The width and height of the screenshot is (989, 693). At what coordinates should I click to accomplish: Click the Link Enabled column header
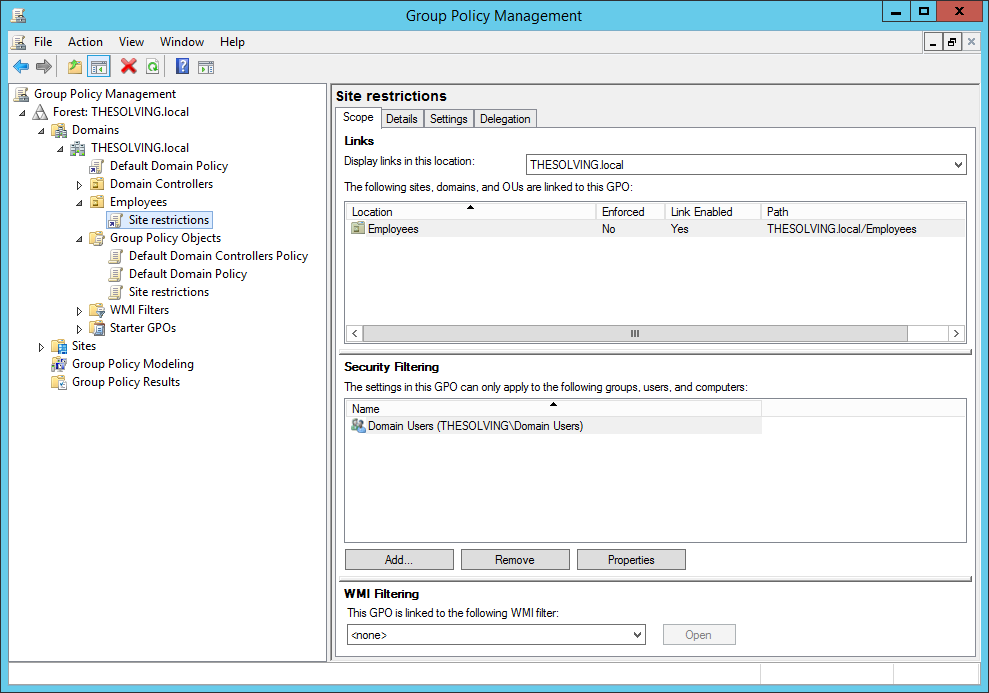pyautogui.click(x=713, y=212)
